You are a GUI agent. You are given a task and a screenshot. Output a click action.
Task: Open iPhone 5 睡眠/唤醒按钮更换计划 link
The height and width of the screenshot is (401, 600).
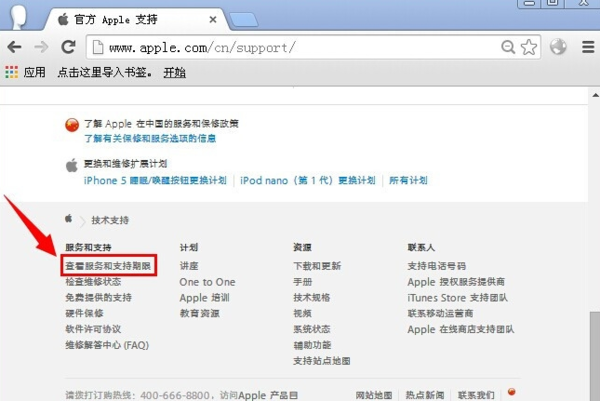click(155, 180)
